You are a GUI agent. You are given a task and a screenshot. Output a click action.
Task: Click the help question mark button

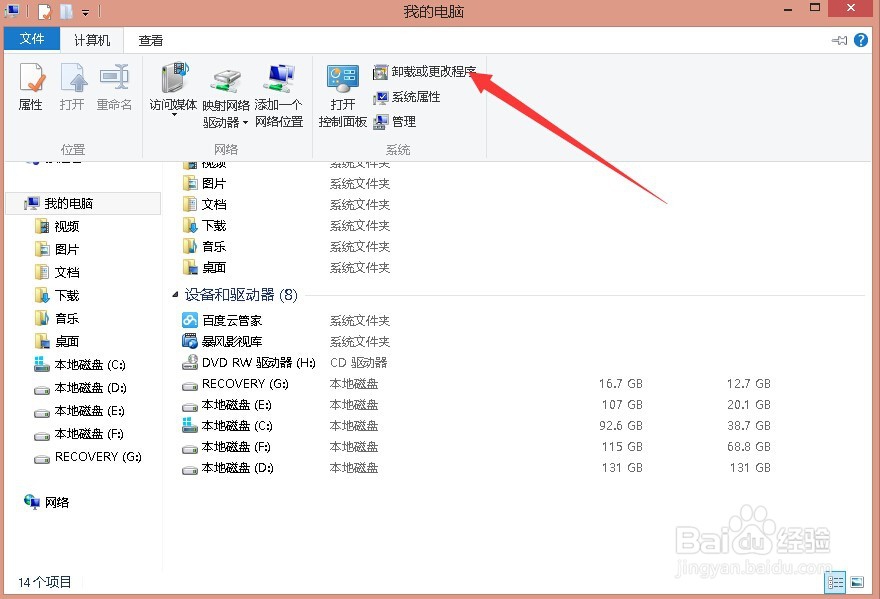(x=862, y=39)
